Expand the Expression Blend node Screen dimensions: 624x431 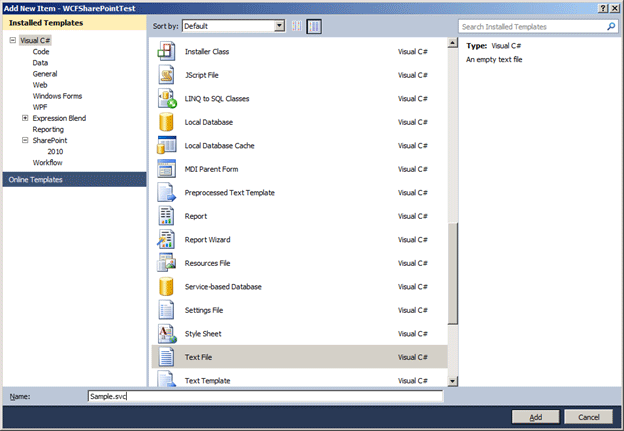click(25, 118)
